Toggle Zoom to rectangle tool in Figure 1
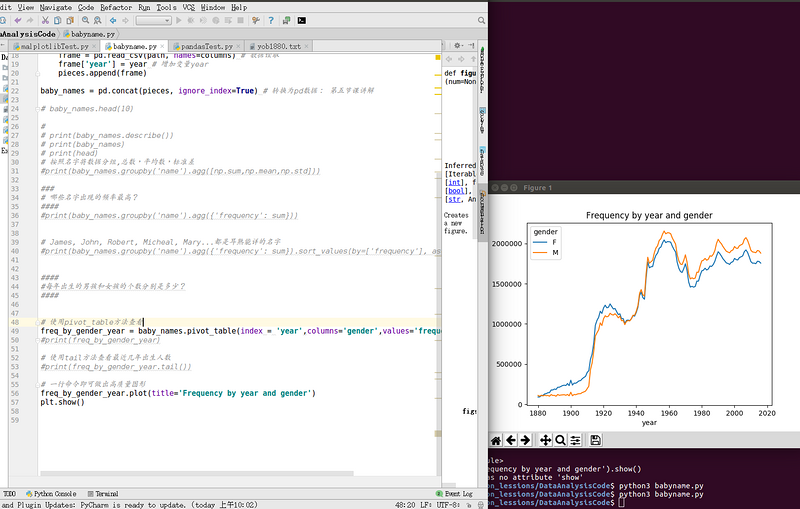This screenshot has width=800, height=509. (560, 440)
